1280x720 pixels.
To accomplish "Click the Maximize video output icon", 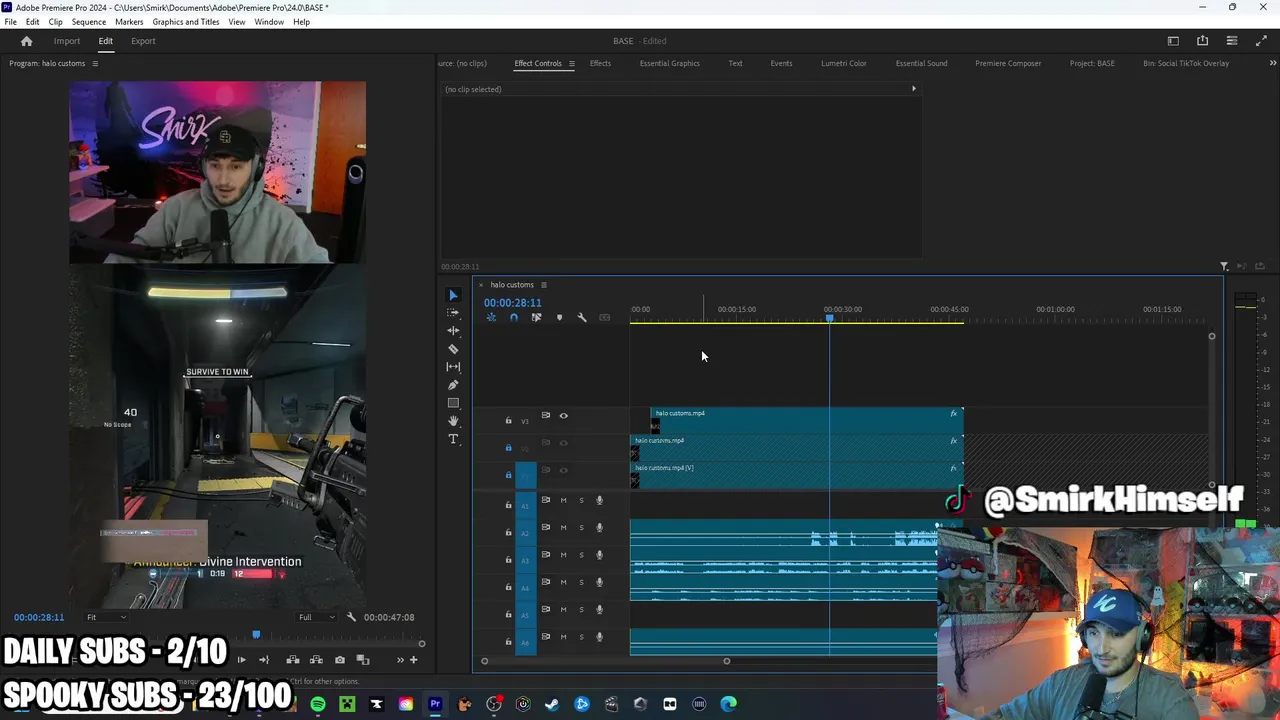I will click(1261, 41).
